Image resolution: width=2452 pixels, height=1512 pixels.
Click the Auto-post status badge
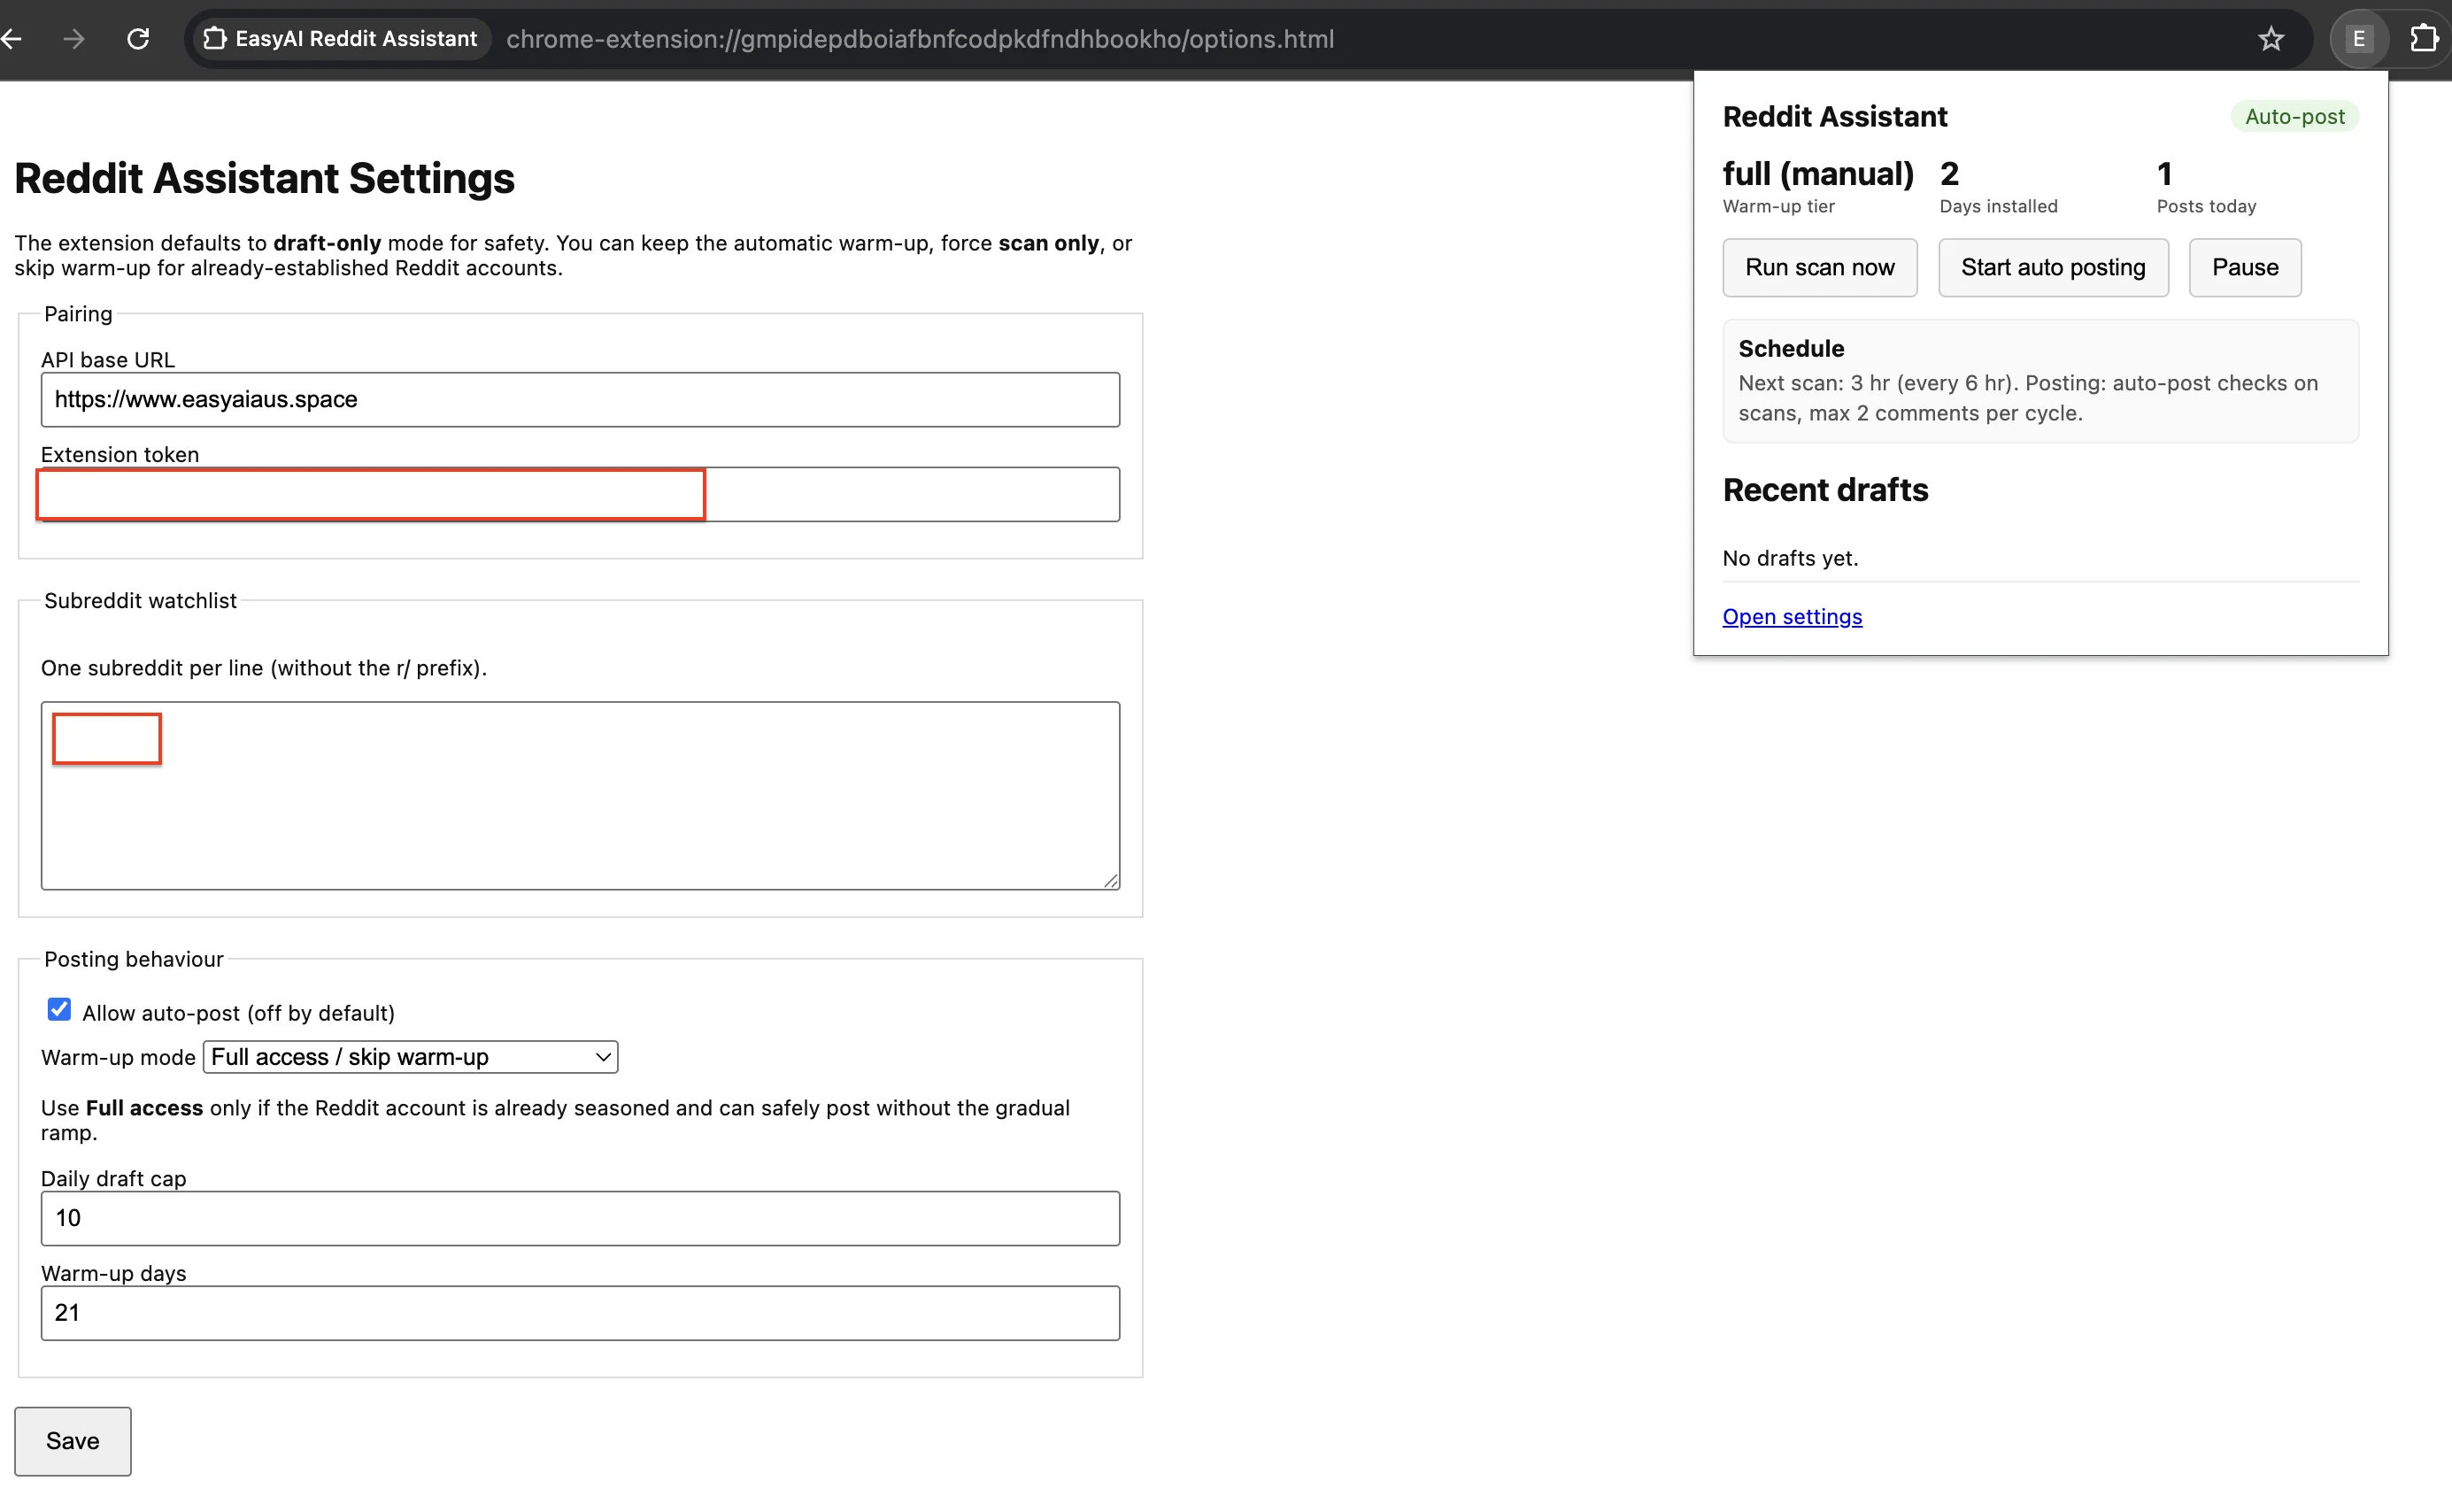pos(2294,117)
